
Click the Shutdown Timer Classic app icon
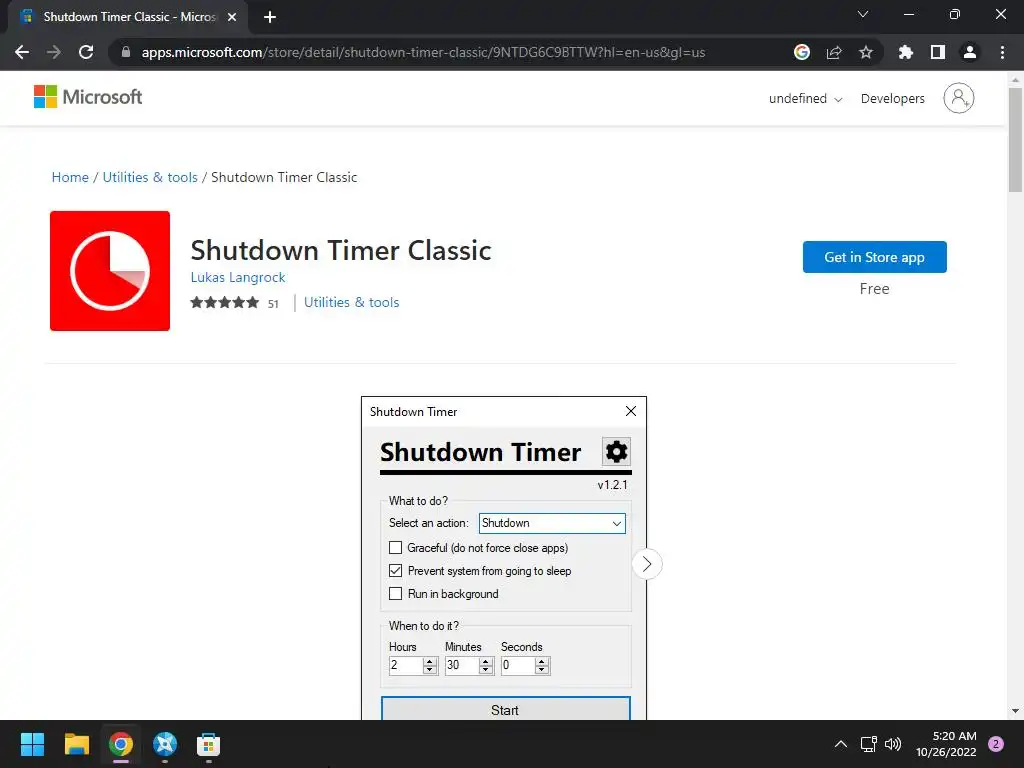tap(110, 270)
